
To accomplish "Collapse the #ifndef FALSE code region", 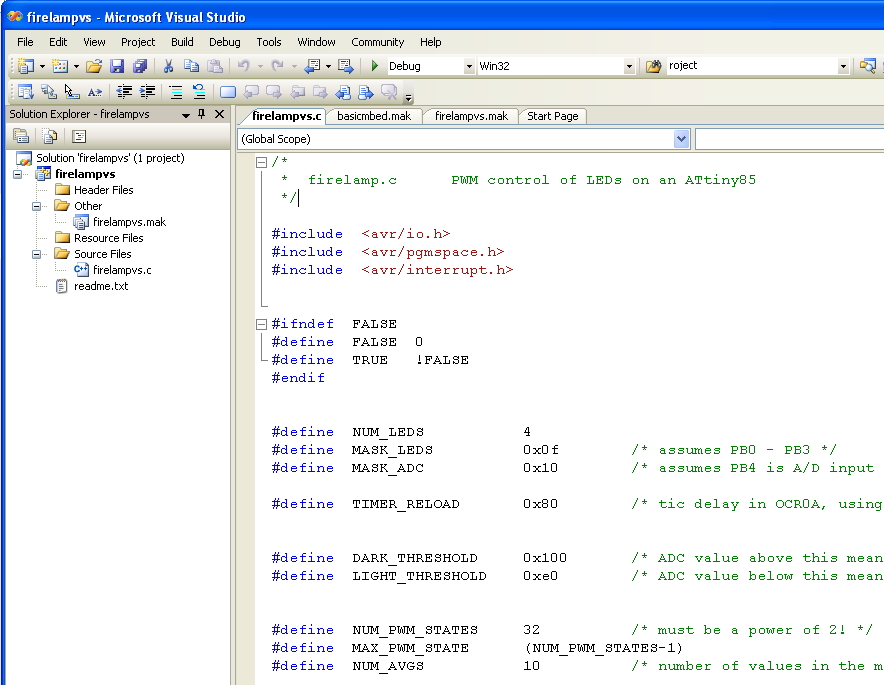I will coord(262,323).
